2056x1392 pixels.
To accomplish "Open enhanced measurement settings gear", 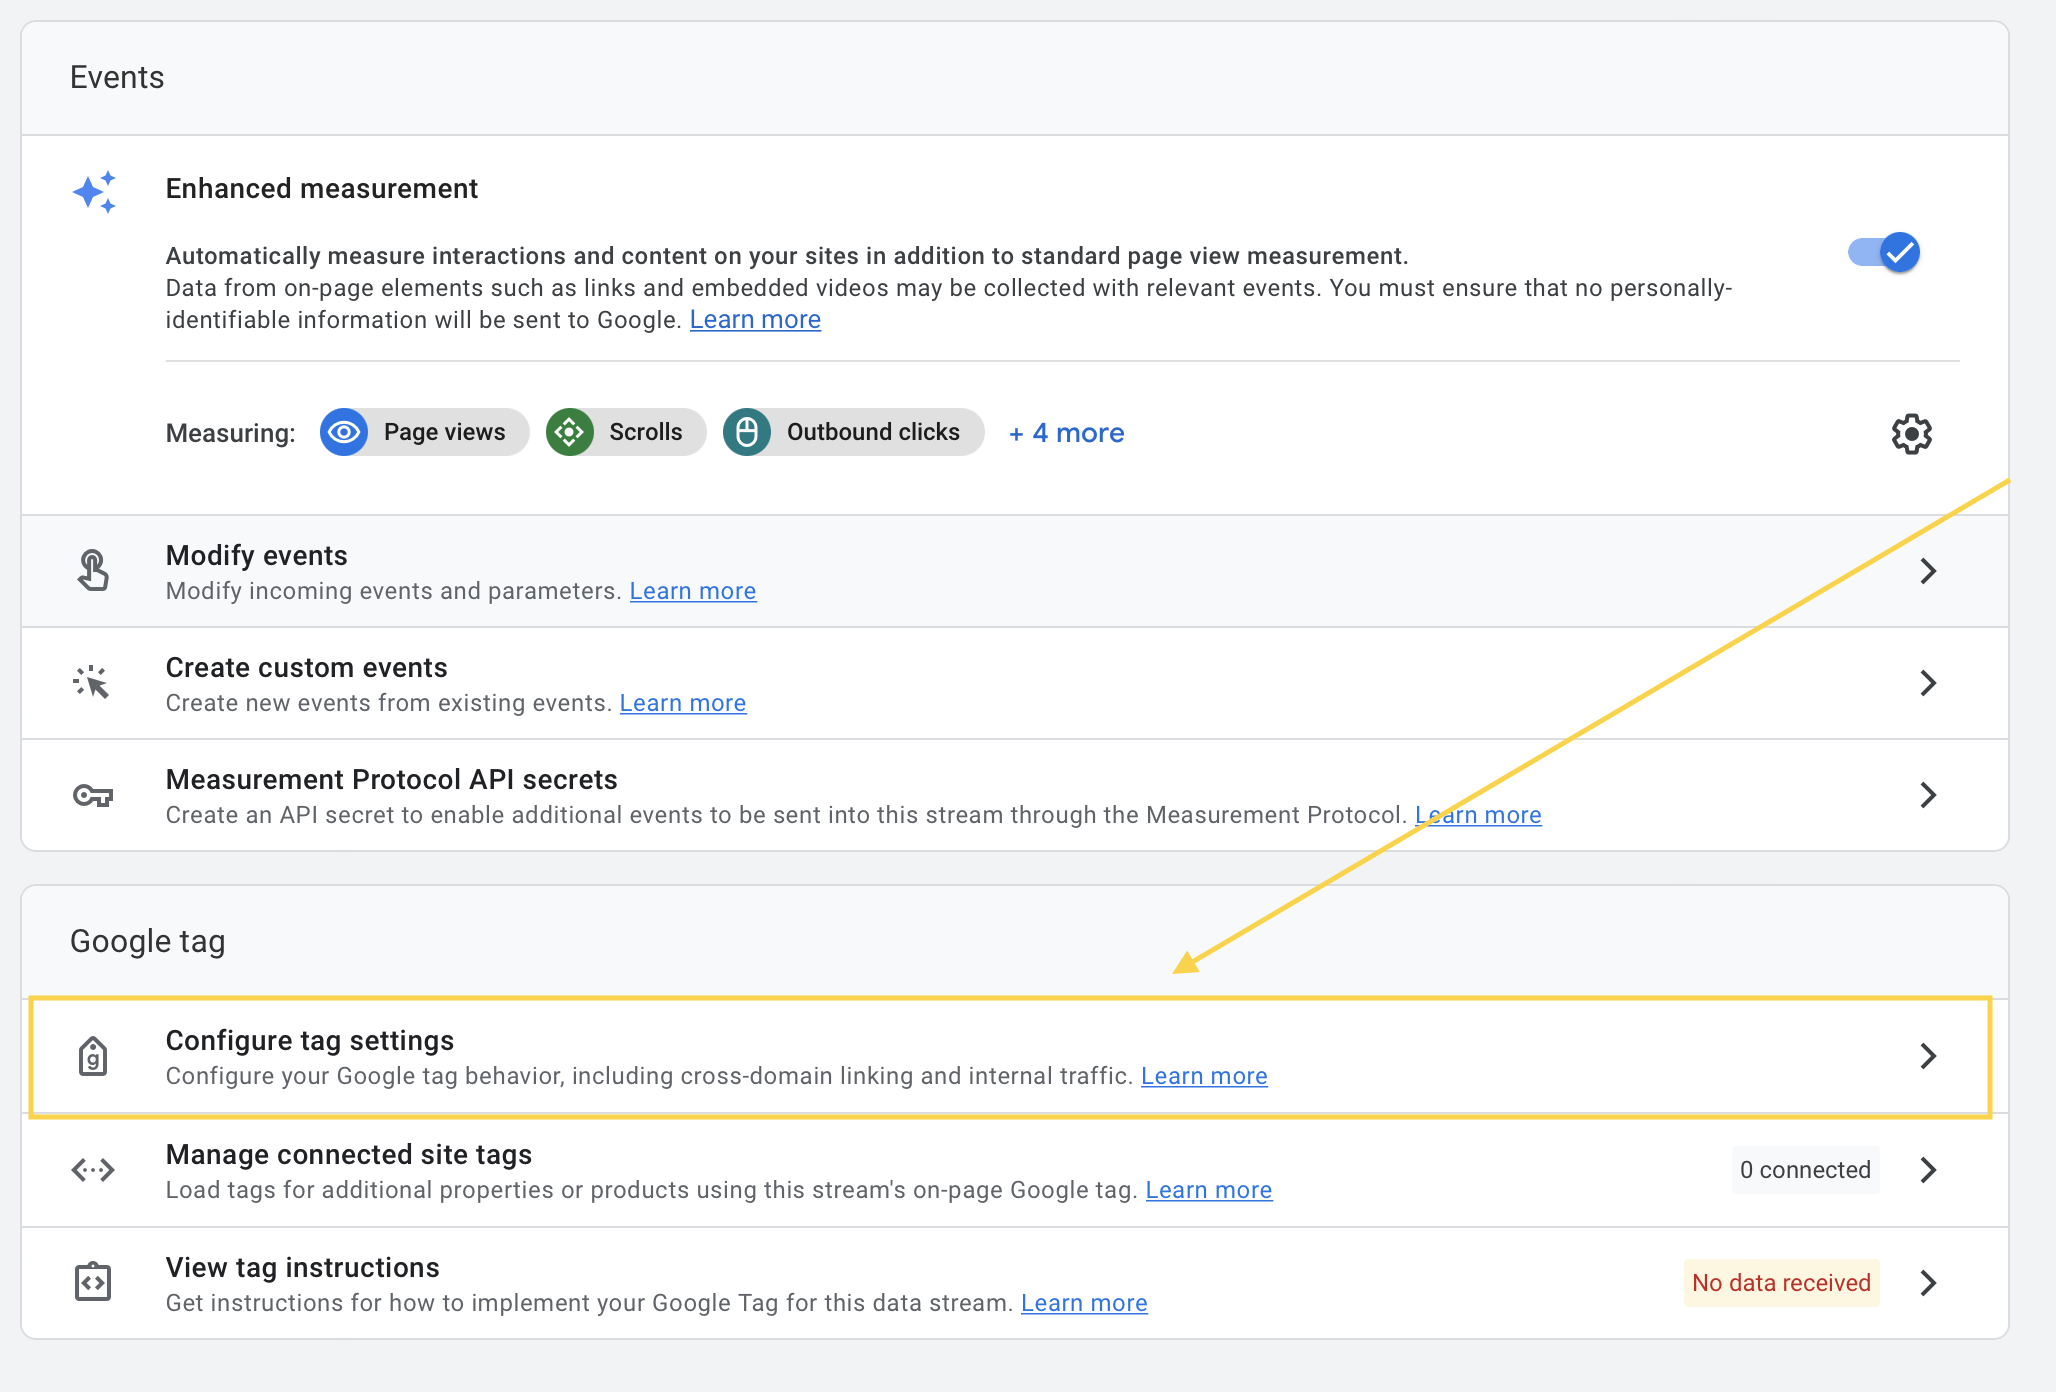I will (1911, 434).
